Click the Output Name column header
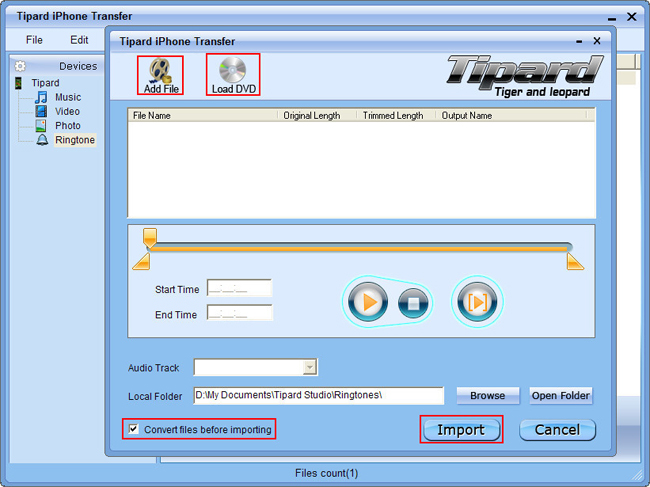 click(x=512, y=116)
